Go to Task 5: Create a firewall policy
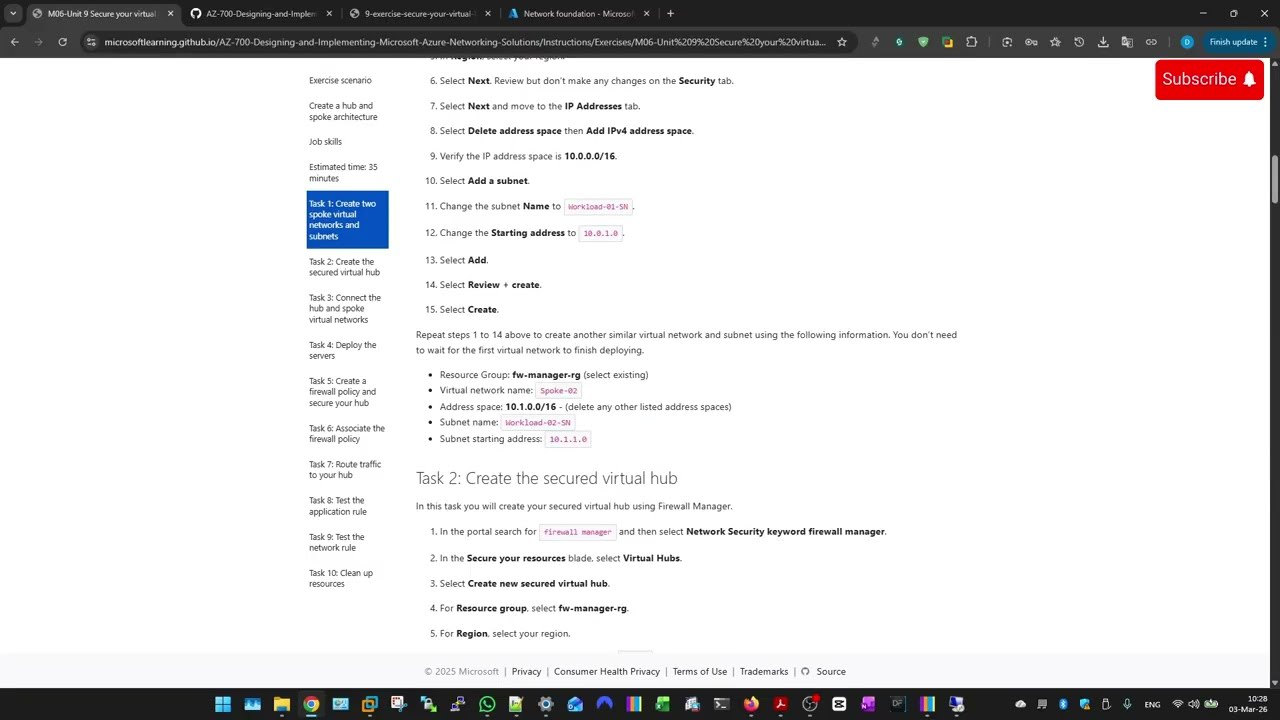 tap(342, 392)
